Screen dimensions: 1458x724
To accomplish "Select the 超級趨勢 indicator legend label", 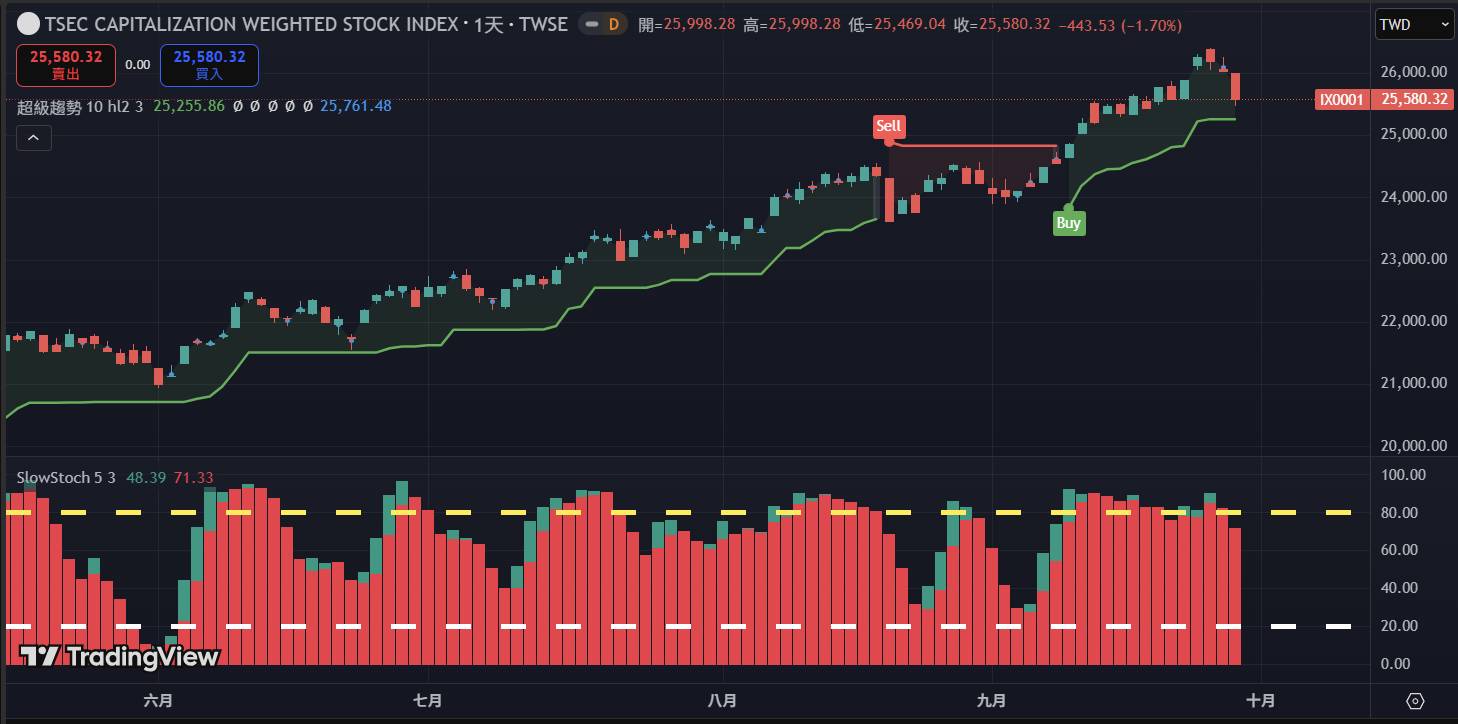I will point(49,106).
